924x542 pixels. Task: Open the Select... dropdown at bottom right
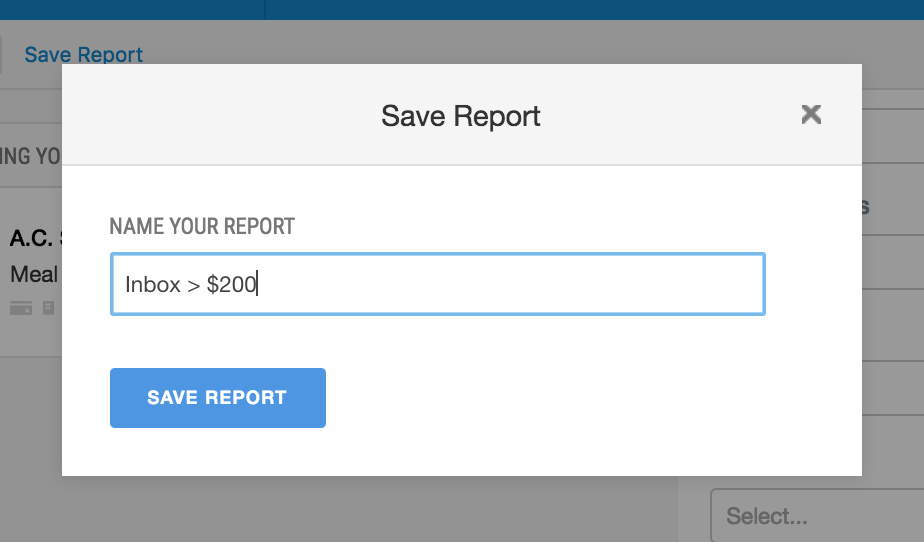pyautogui.click(x=817, y=515)
